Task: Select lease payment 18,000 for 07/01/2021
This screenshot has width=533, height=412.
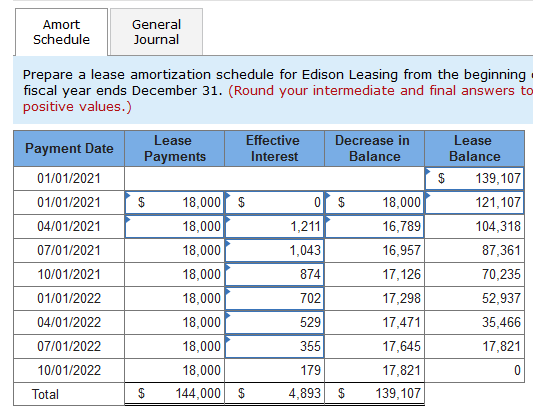Action: (x=174, y=251)
